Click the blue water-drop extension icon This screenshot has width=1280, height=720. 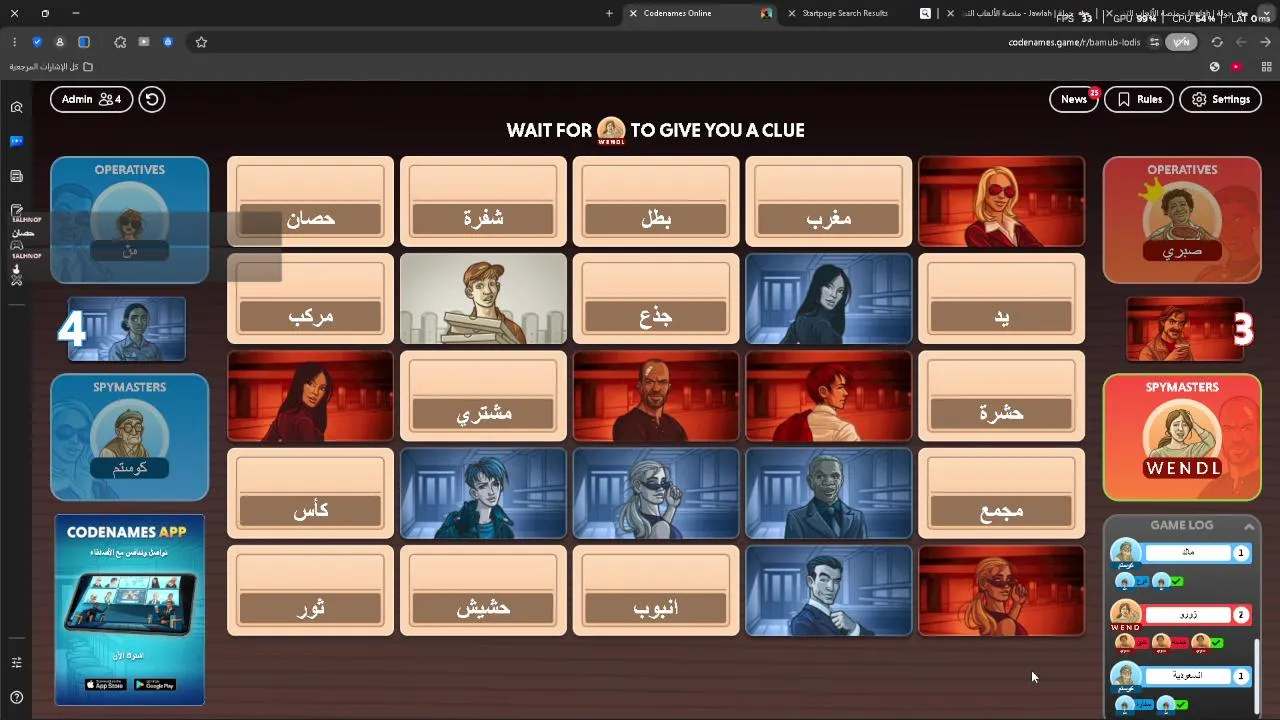pos(168,42)
